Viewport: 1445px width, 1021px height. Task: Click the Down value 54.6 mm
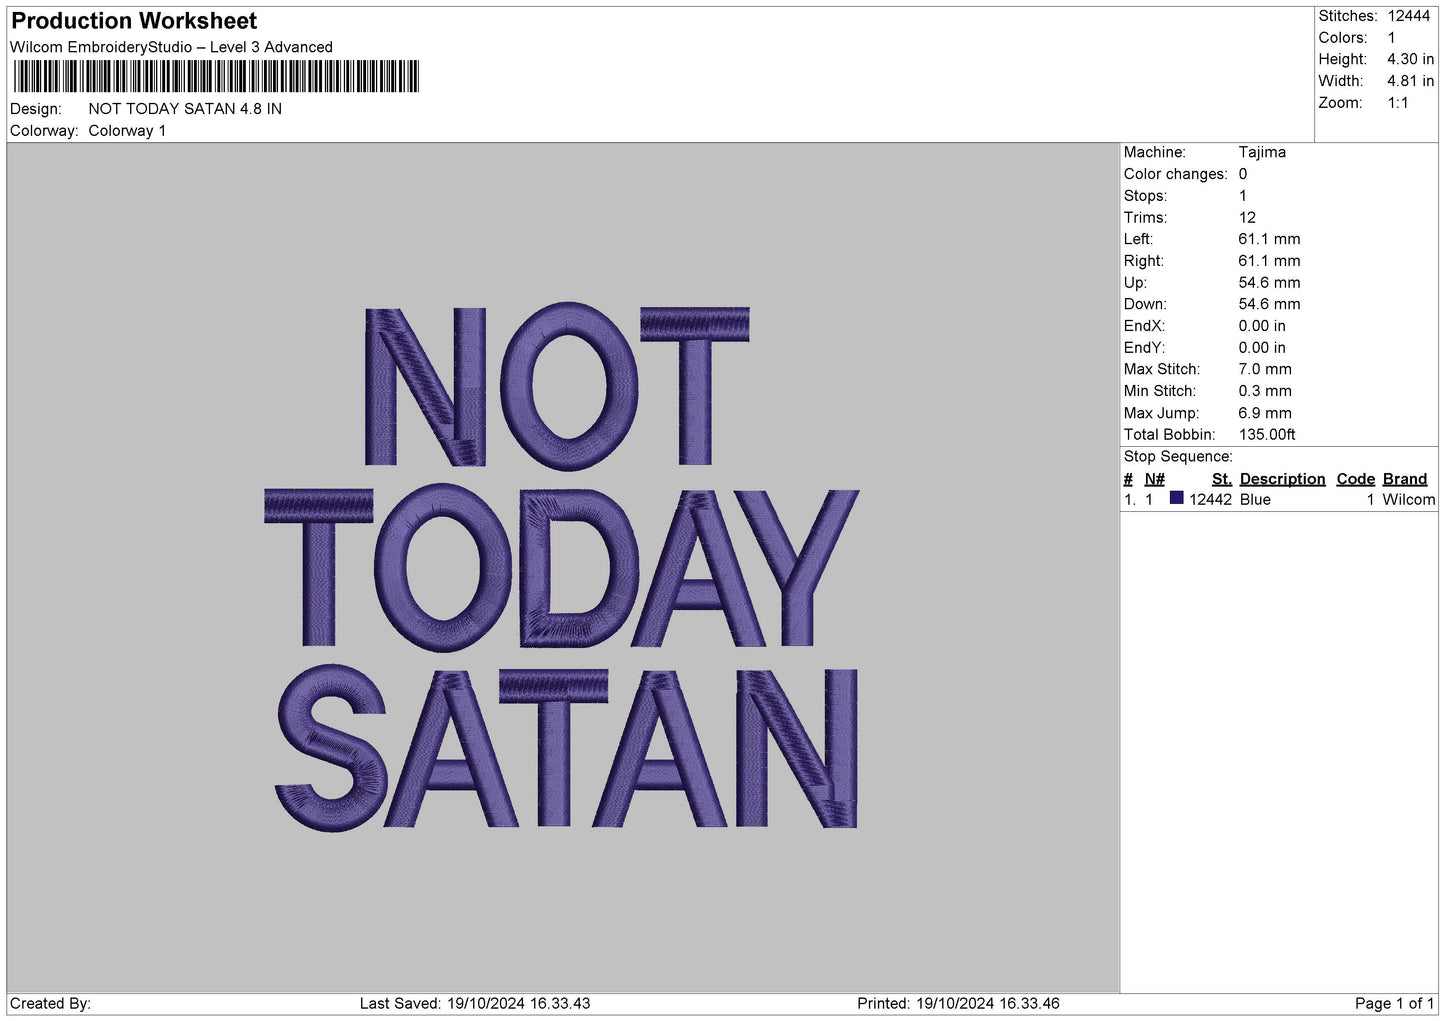[x=1269, y=304]
